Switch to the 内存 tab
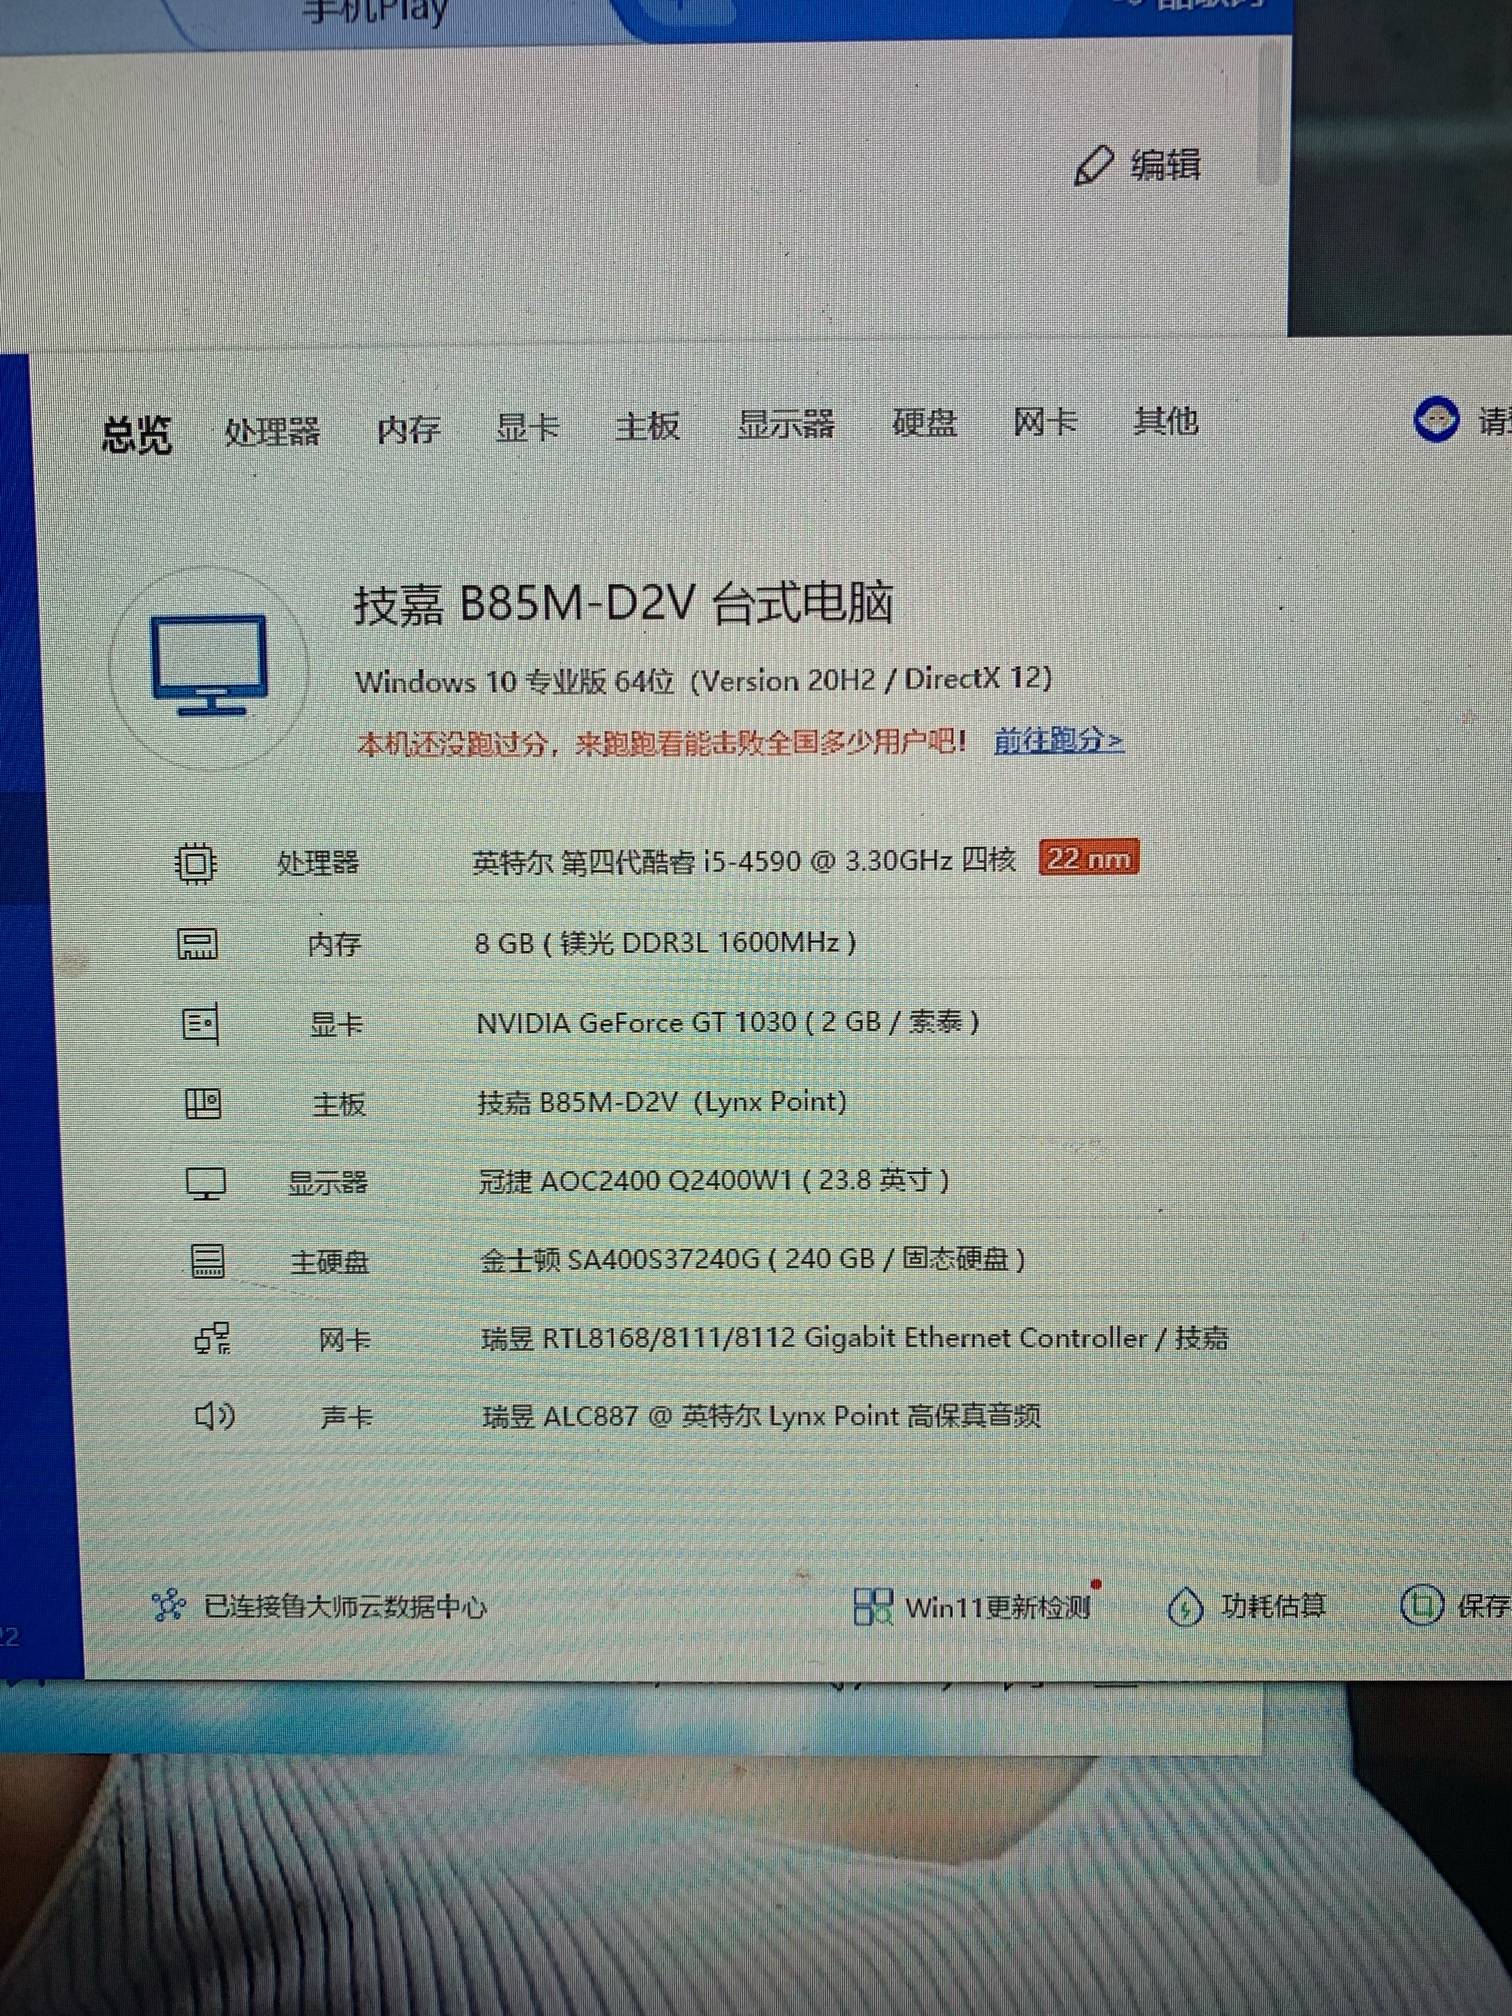 coord(408,429)
